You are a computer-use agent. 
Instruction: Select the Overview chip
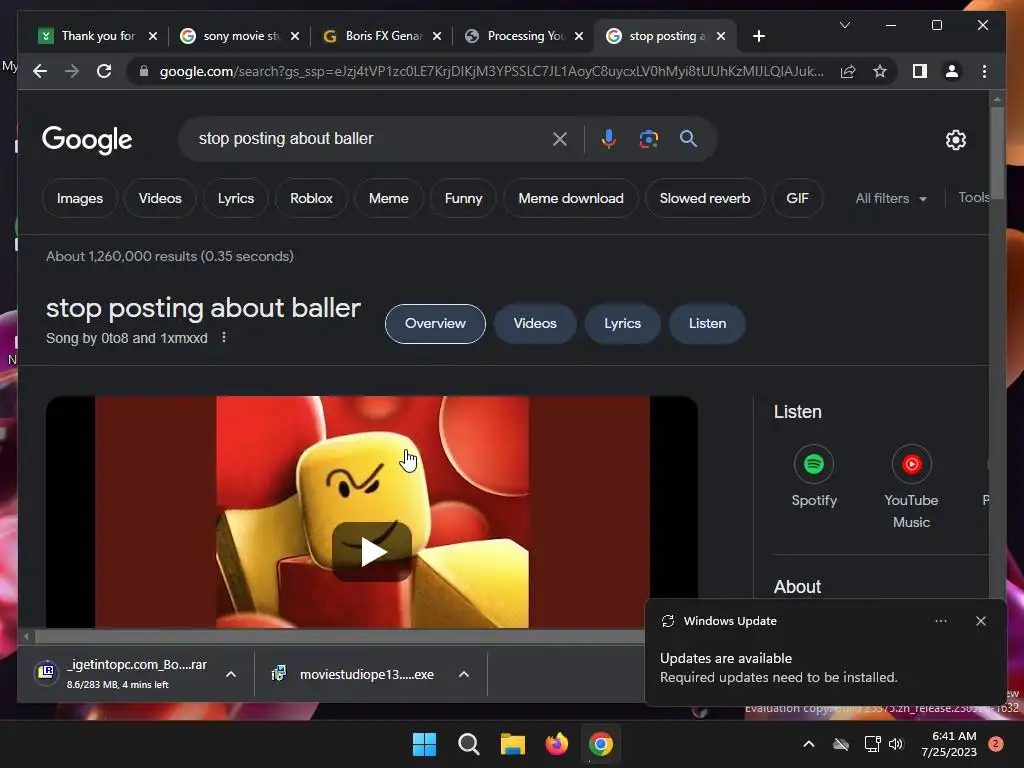pyautogui.click(x=435, y=323)
